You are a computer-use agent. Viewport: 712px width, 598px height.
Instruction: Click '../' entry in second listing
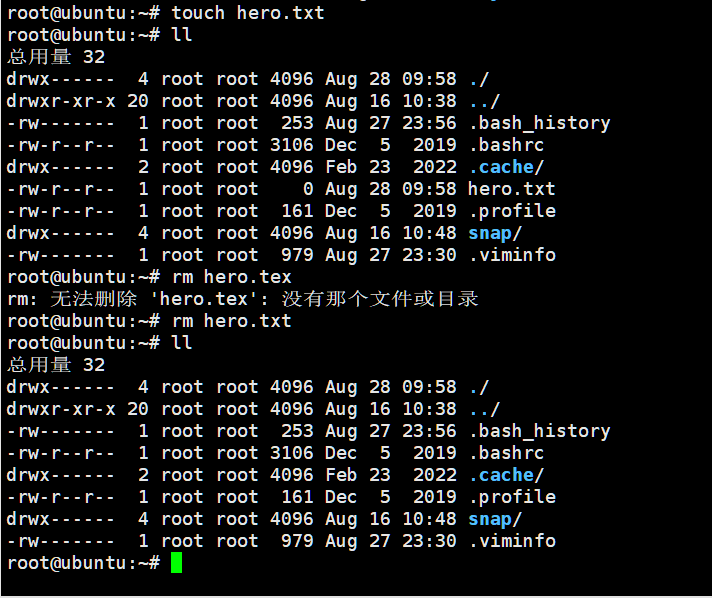[485, 409]
